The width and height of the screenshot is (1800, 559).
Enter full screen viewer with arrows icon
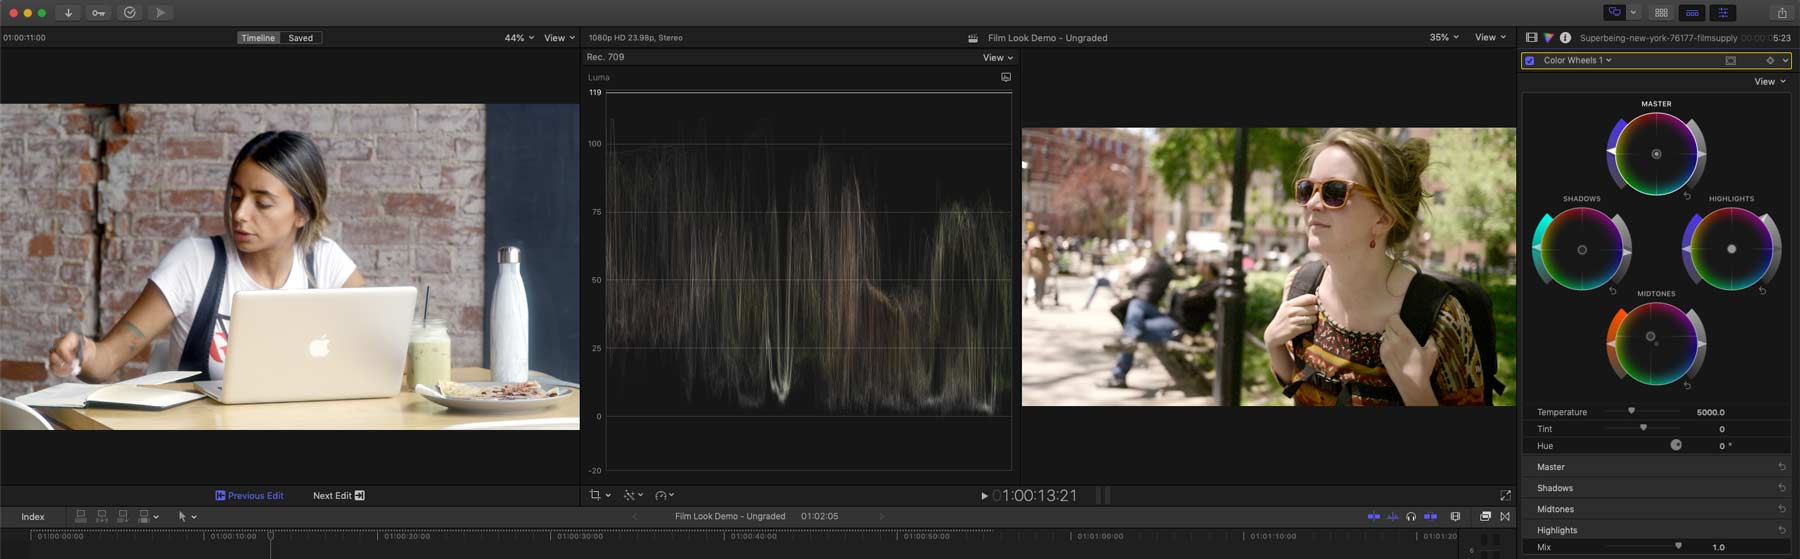1505,495
